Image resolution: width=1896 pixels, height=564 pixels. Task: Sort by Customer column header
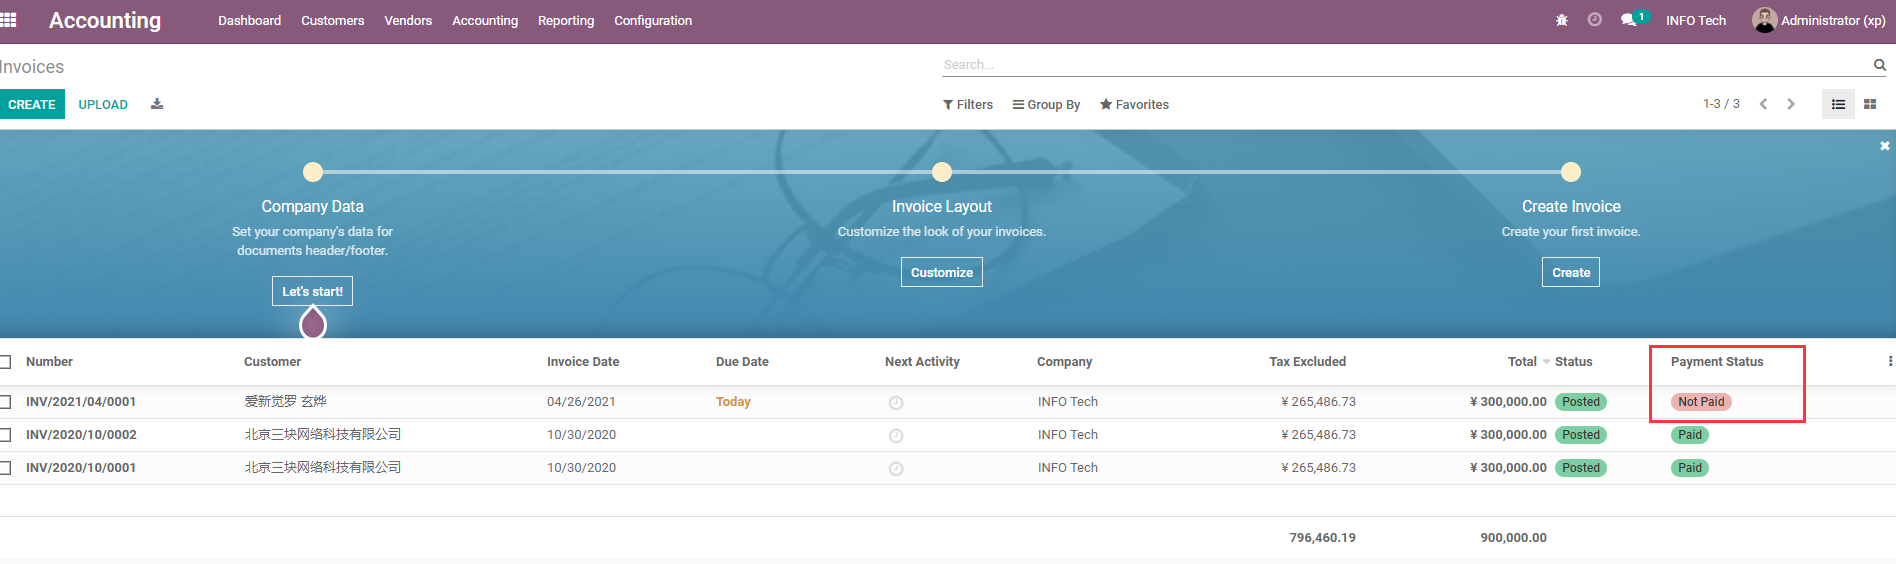272,362
